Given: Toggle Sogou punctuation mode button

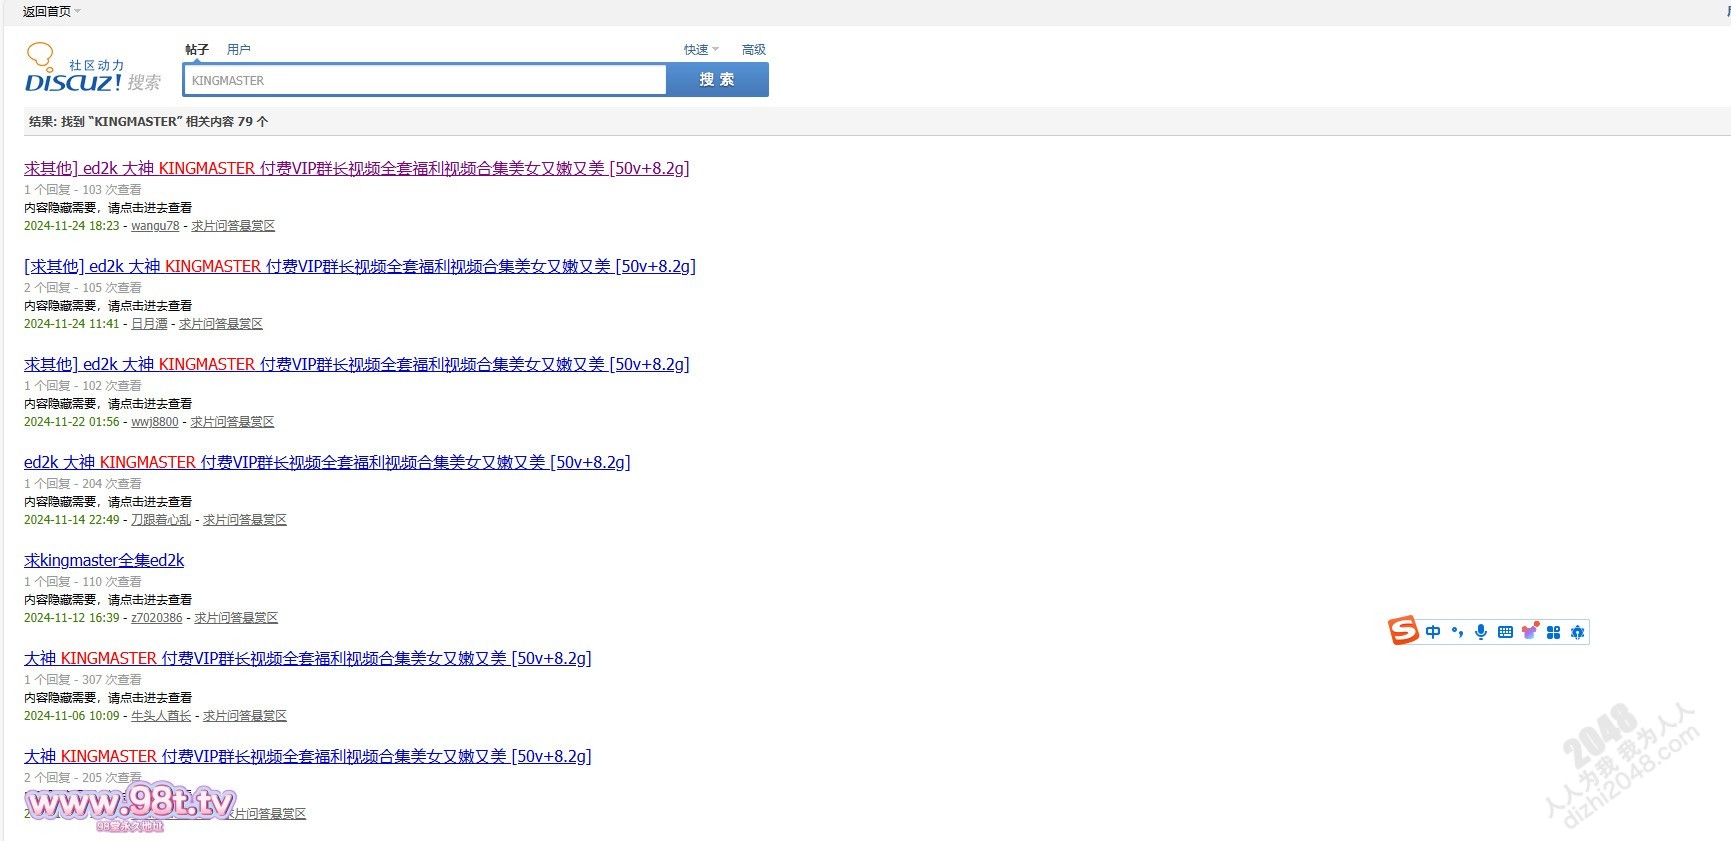Looking at the screenshot, I should click(x=1457, y=632).
